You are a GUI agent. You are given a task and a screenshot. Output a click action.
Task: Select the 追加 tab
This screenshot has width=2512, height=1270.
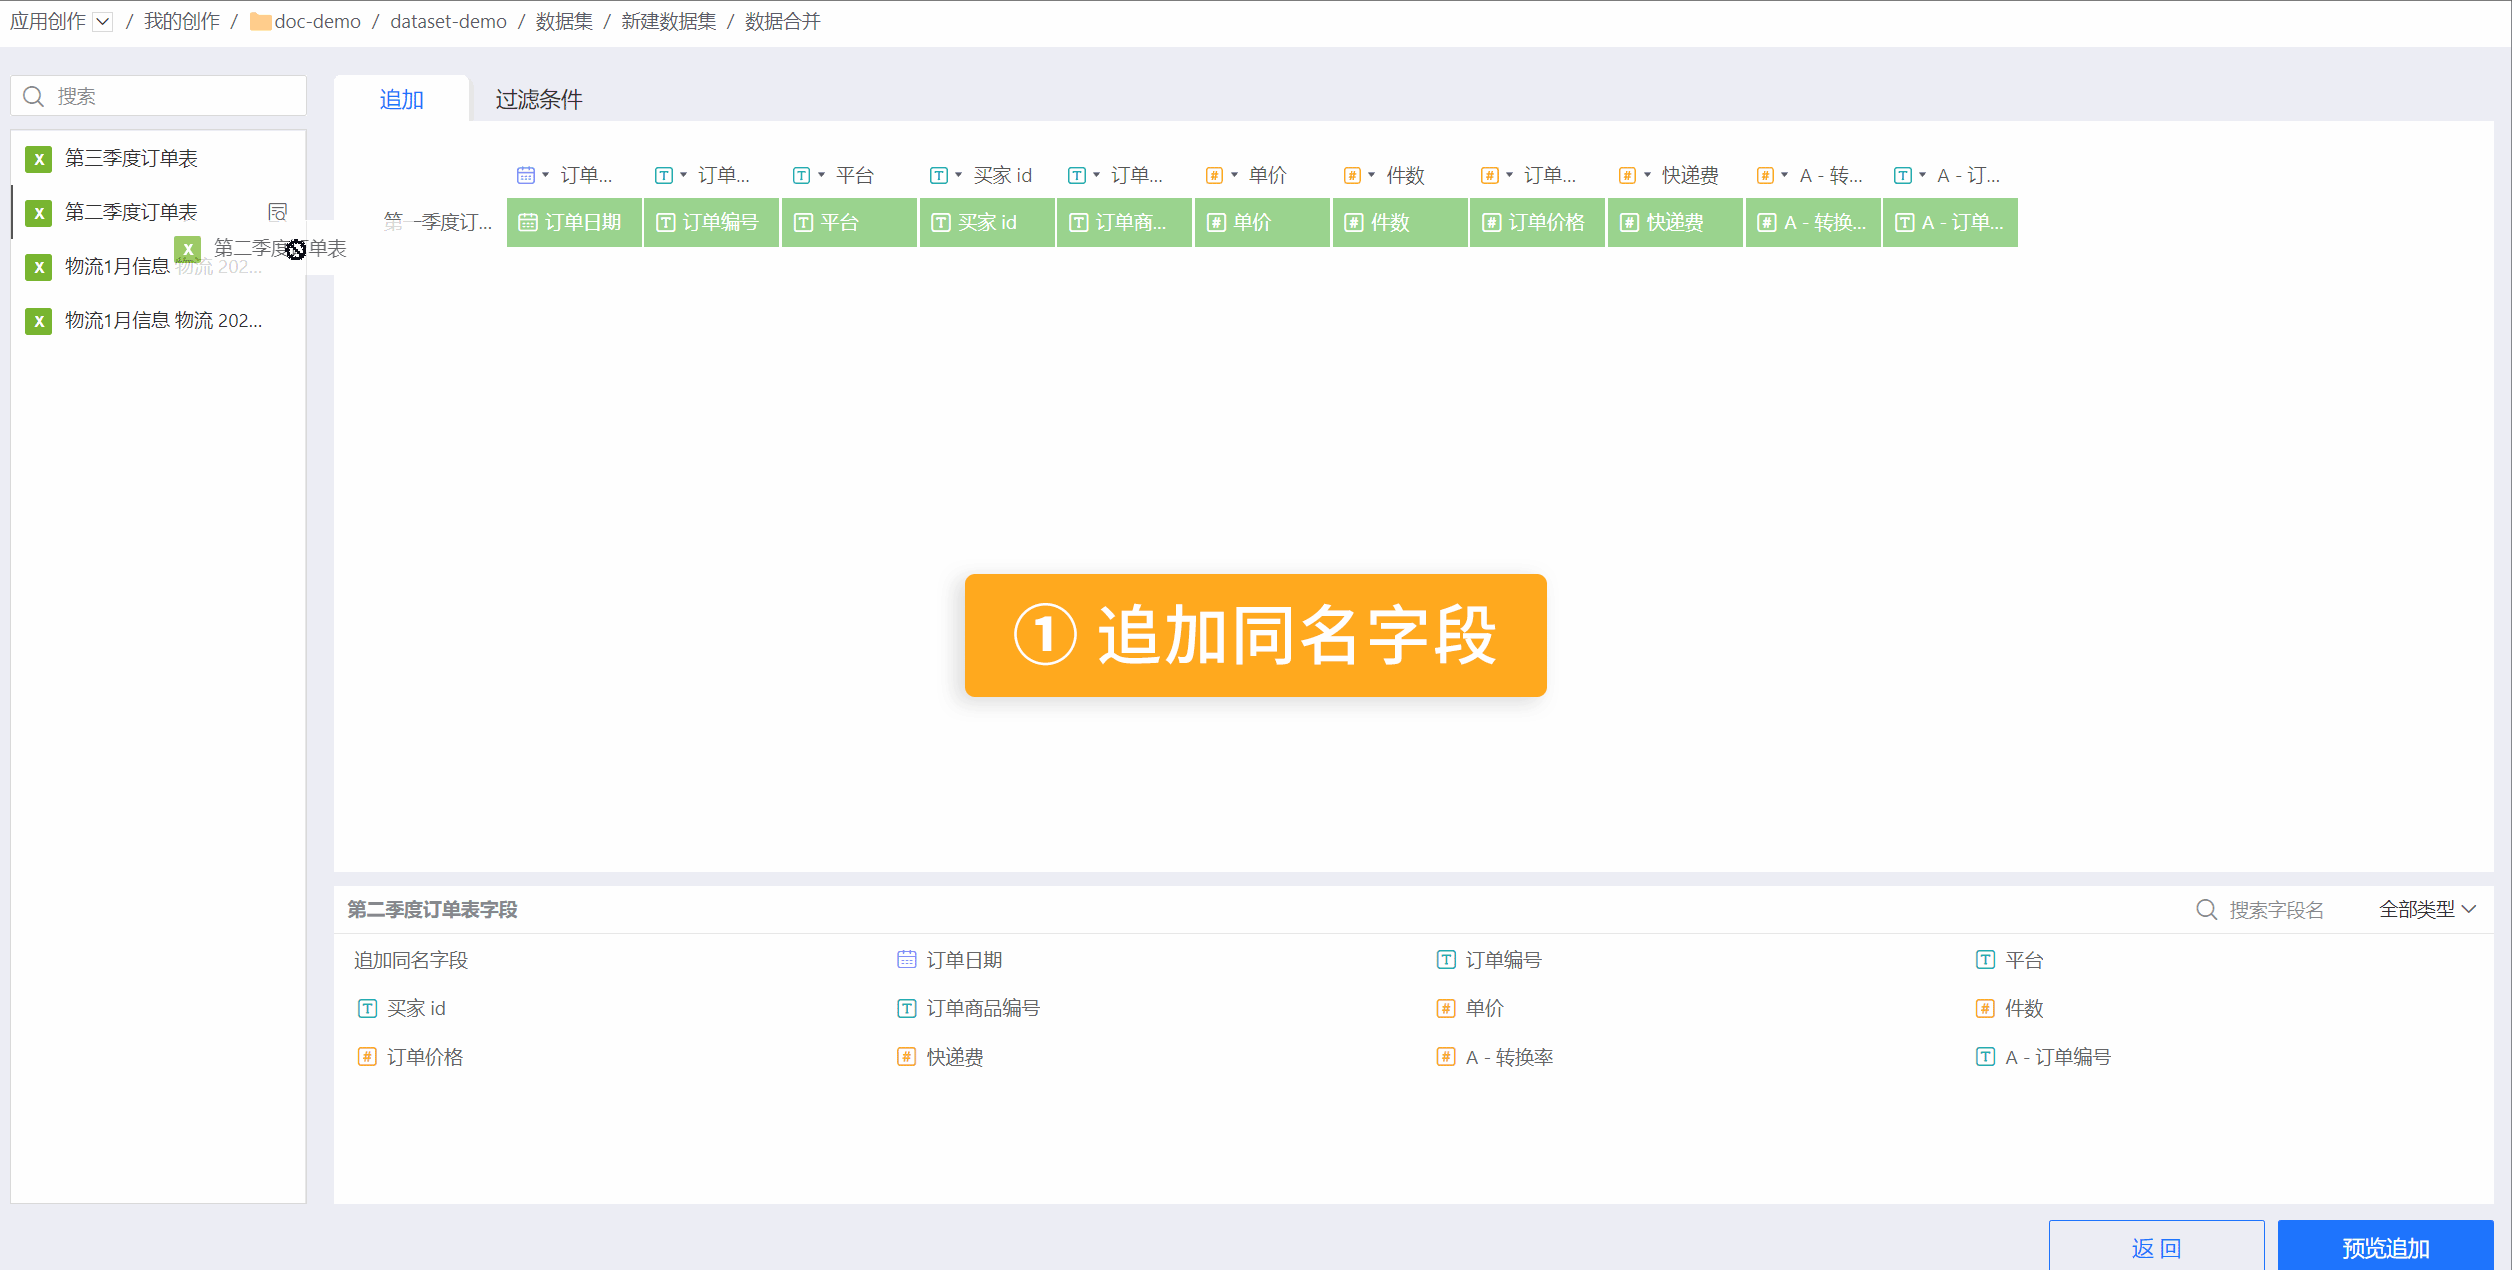(x=401, y=100)
